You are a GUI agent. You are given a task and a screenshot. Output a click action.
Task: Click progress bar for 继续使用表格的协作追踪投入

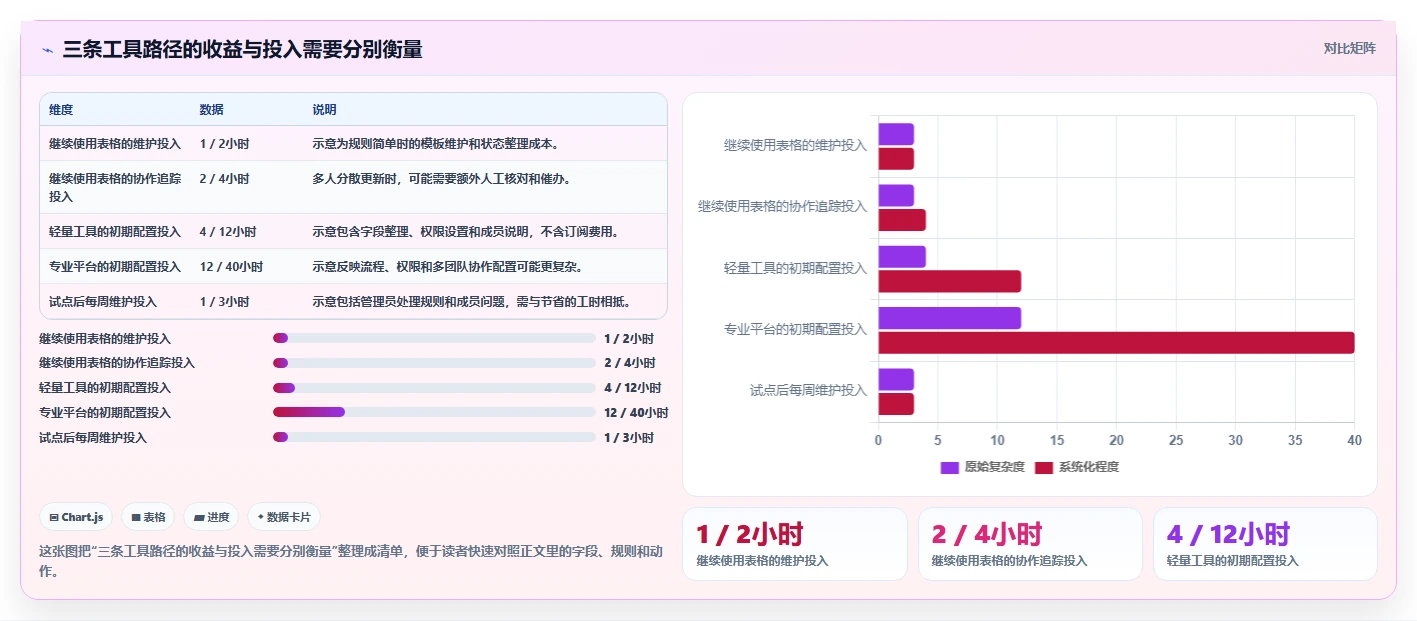tap(434, 363)
